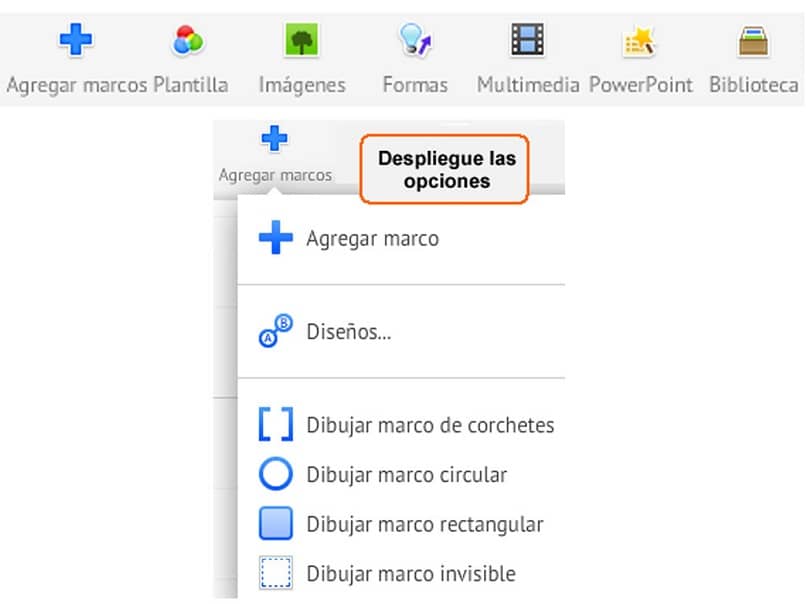This screenshot has width=806, height=604.
Task: Click the blue plus Agregar marcos toolbar icon
Action: 76,41
